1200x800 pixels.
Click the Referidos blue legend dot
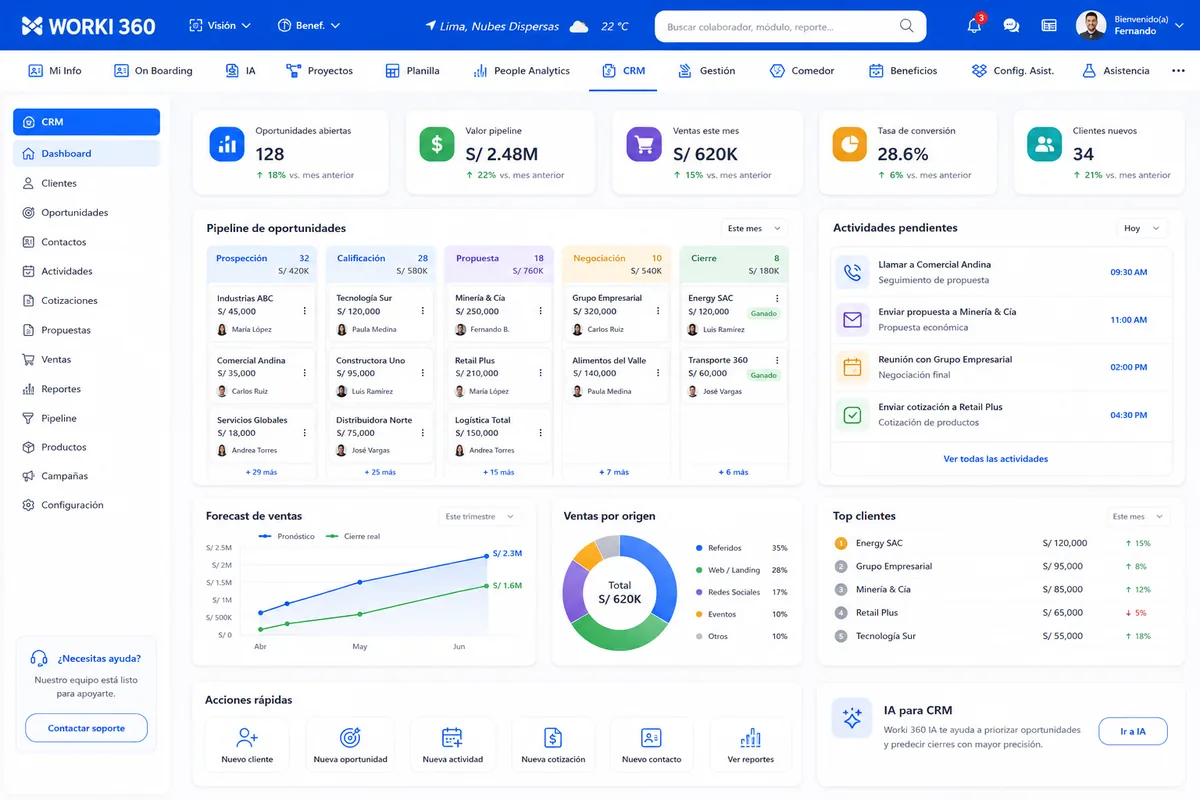click(699, 548)
